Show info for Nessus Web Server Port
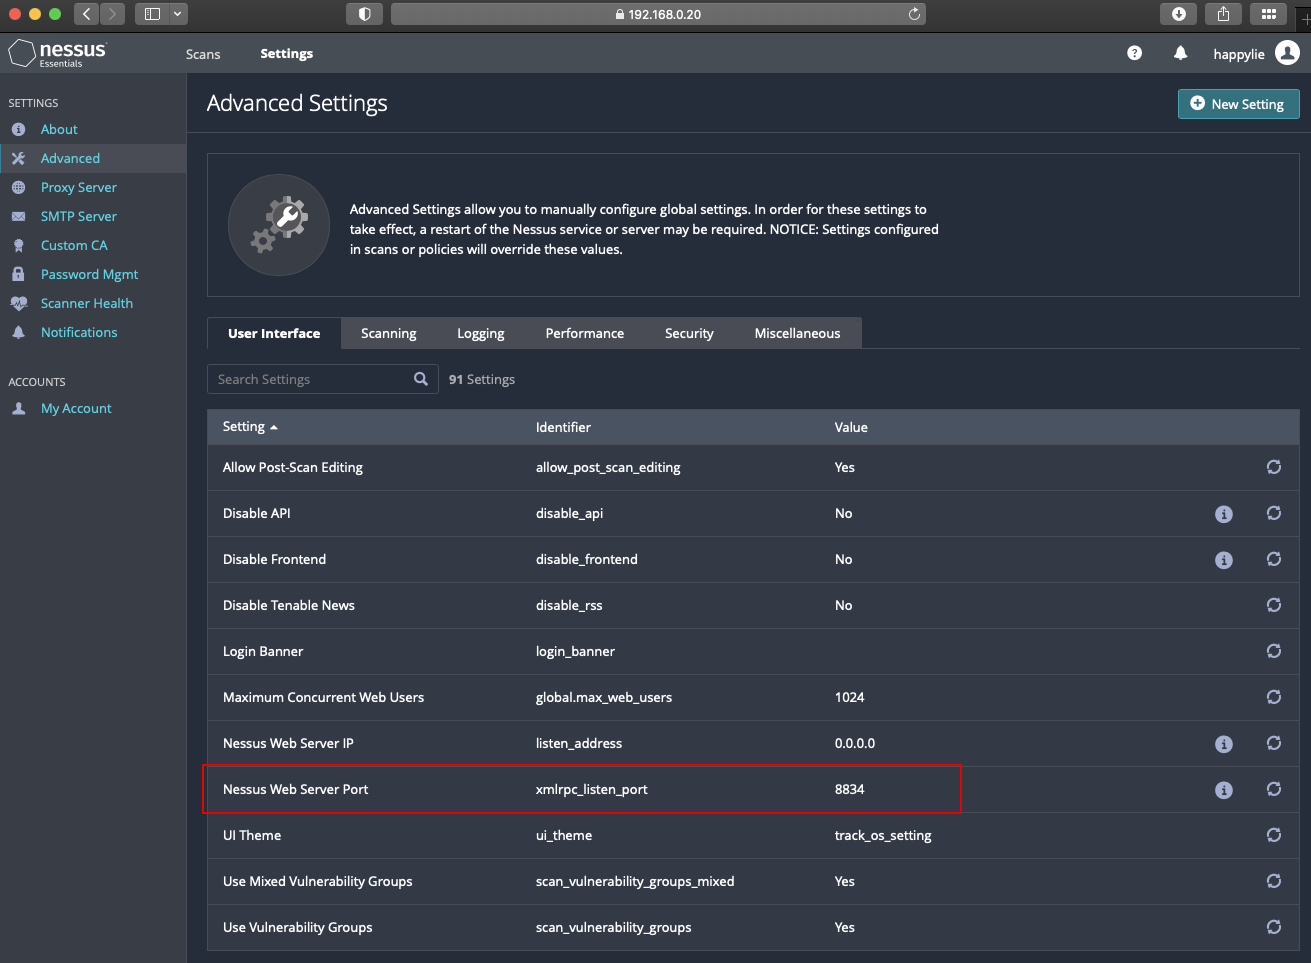The height and width of the screenshot is (963, 1311). (1223, 790)
